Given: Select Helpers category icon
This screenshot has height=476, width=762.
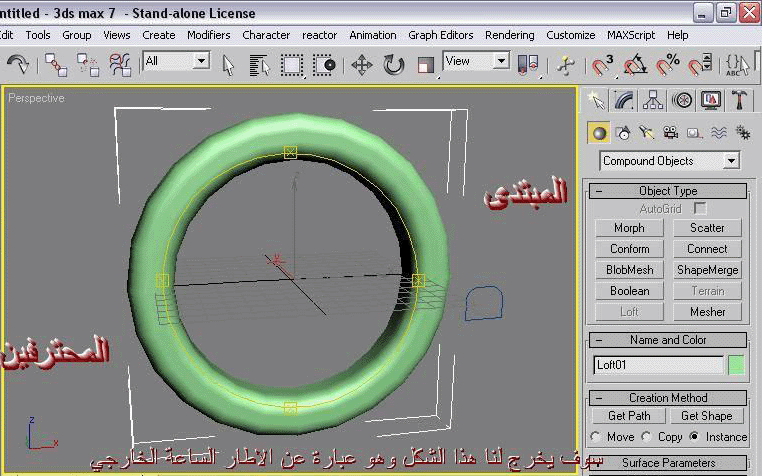Looking at the screenshot, I should click(x=694, y=133).
